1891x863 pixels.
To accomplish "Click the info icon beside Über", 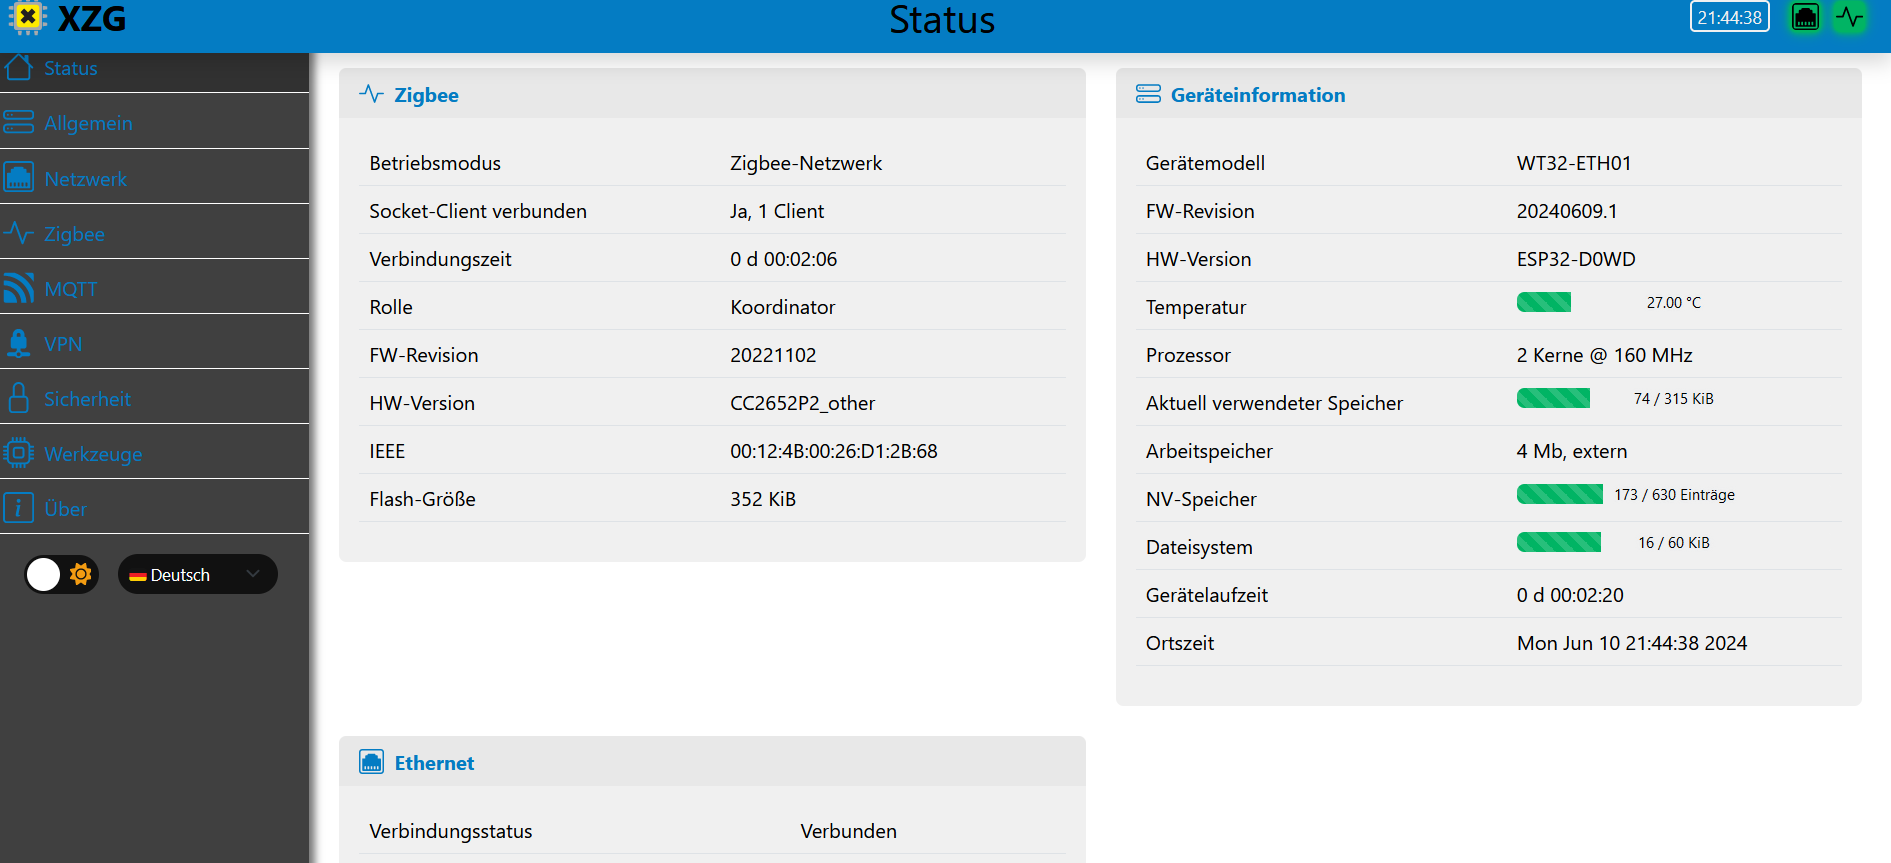I will coord(19,508).
